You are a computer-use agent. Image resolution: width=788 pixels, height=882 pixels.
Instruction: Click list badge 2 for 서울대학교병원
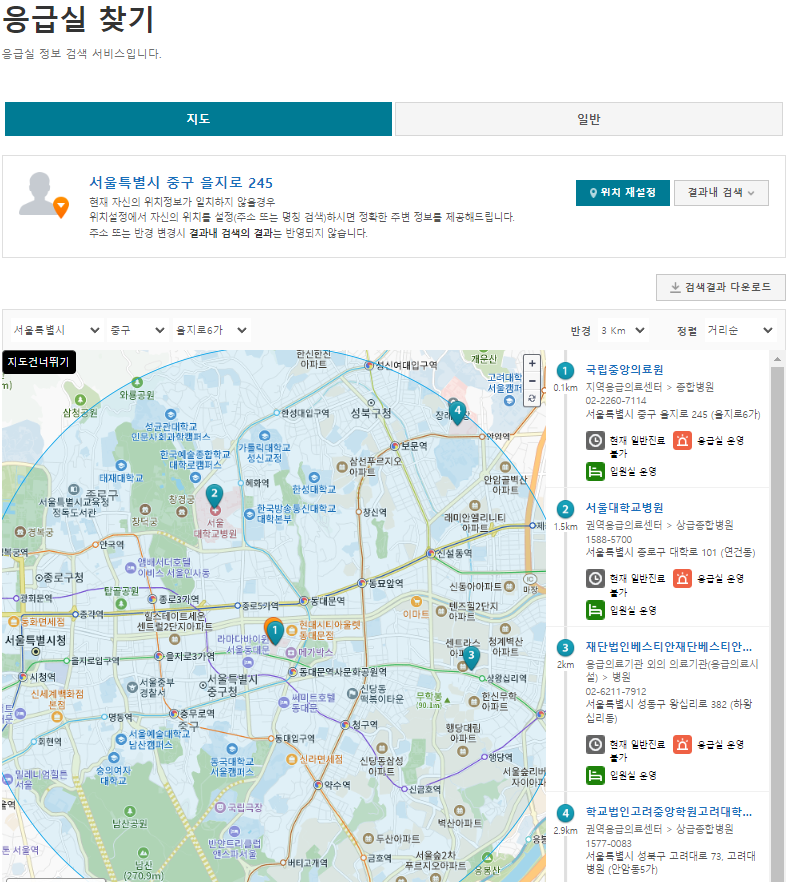pos(565,509)
